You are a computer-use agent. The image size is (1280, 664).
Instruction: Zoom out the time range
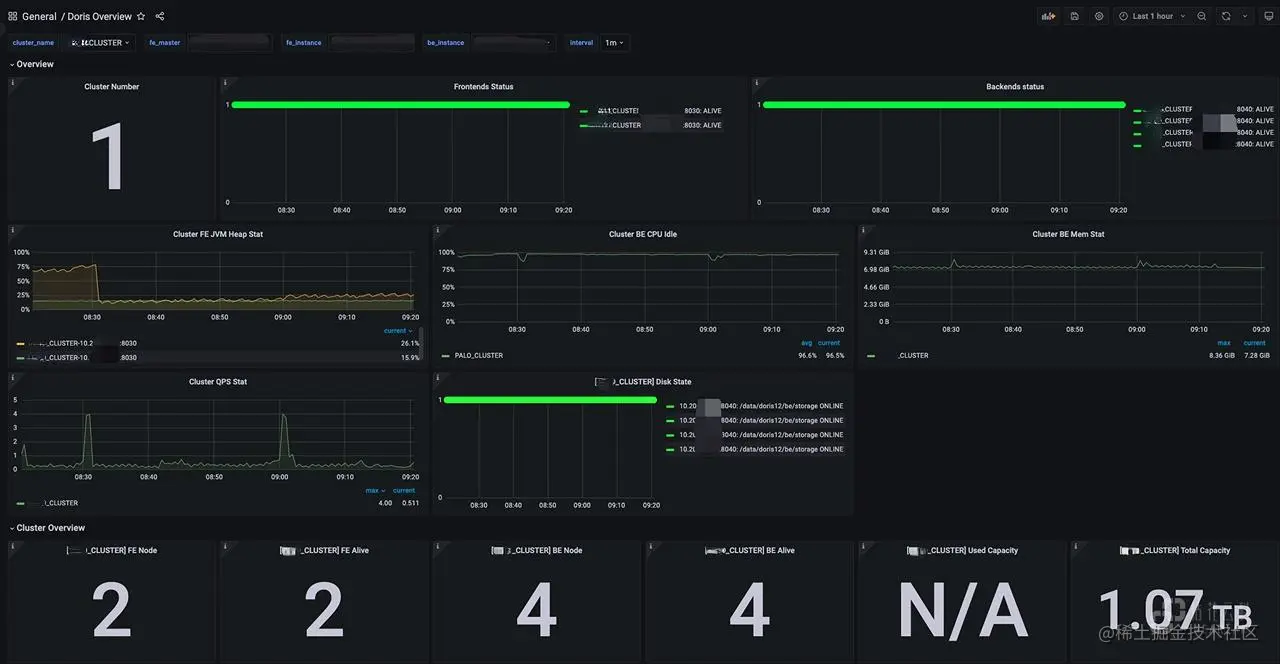[1202, 16]
